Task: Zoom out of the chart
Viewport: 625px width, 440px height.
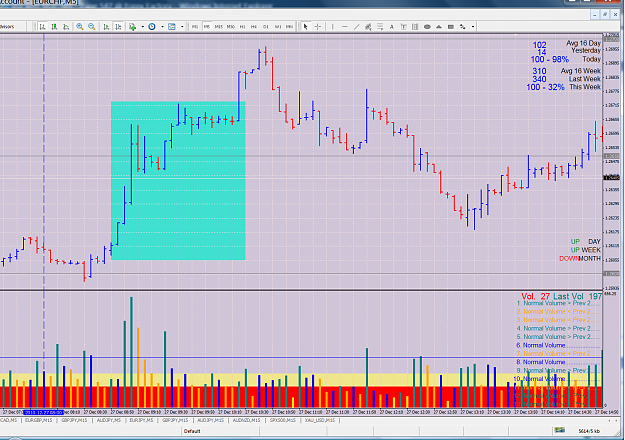Action: pos(92,27)
